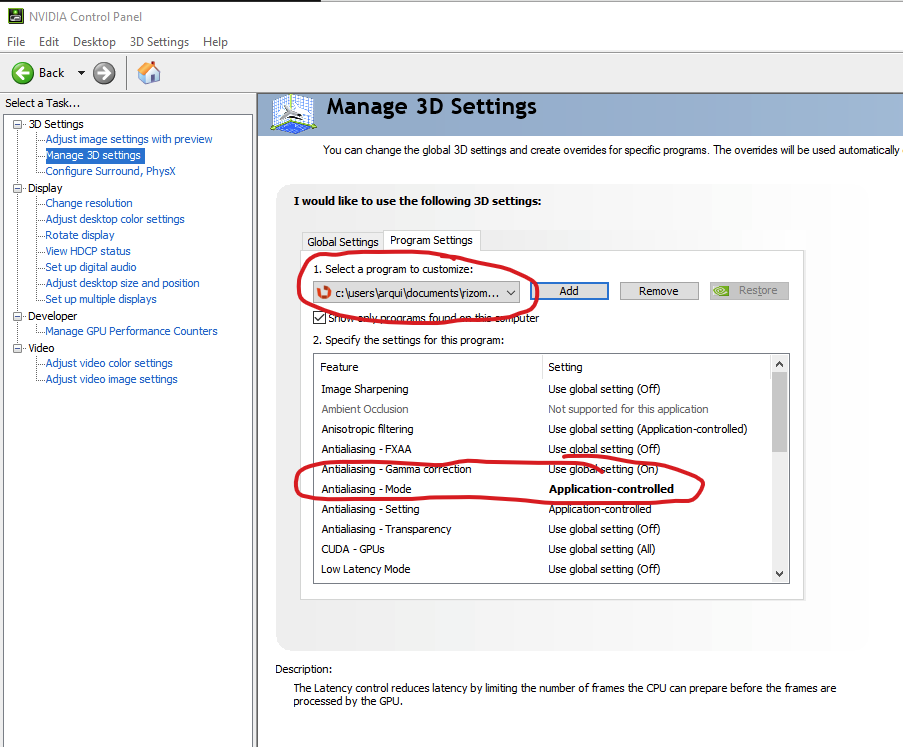Screen dimensions: 903x747
Task: Click the Application-controlled value for Antialiasing Mode
Action: pos(611,489)
